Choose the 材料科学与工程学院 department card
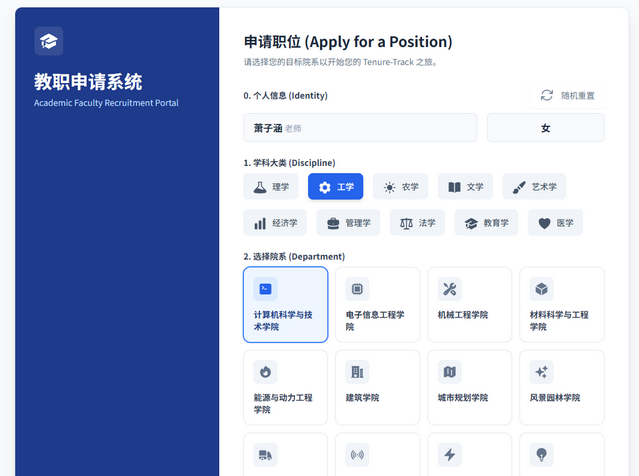The height and width of the screenshot is (476, 639). point(562,304)
